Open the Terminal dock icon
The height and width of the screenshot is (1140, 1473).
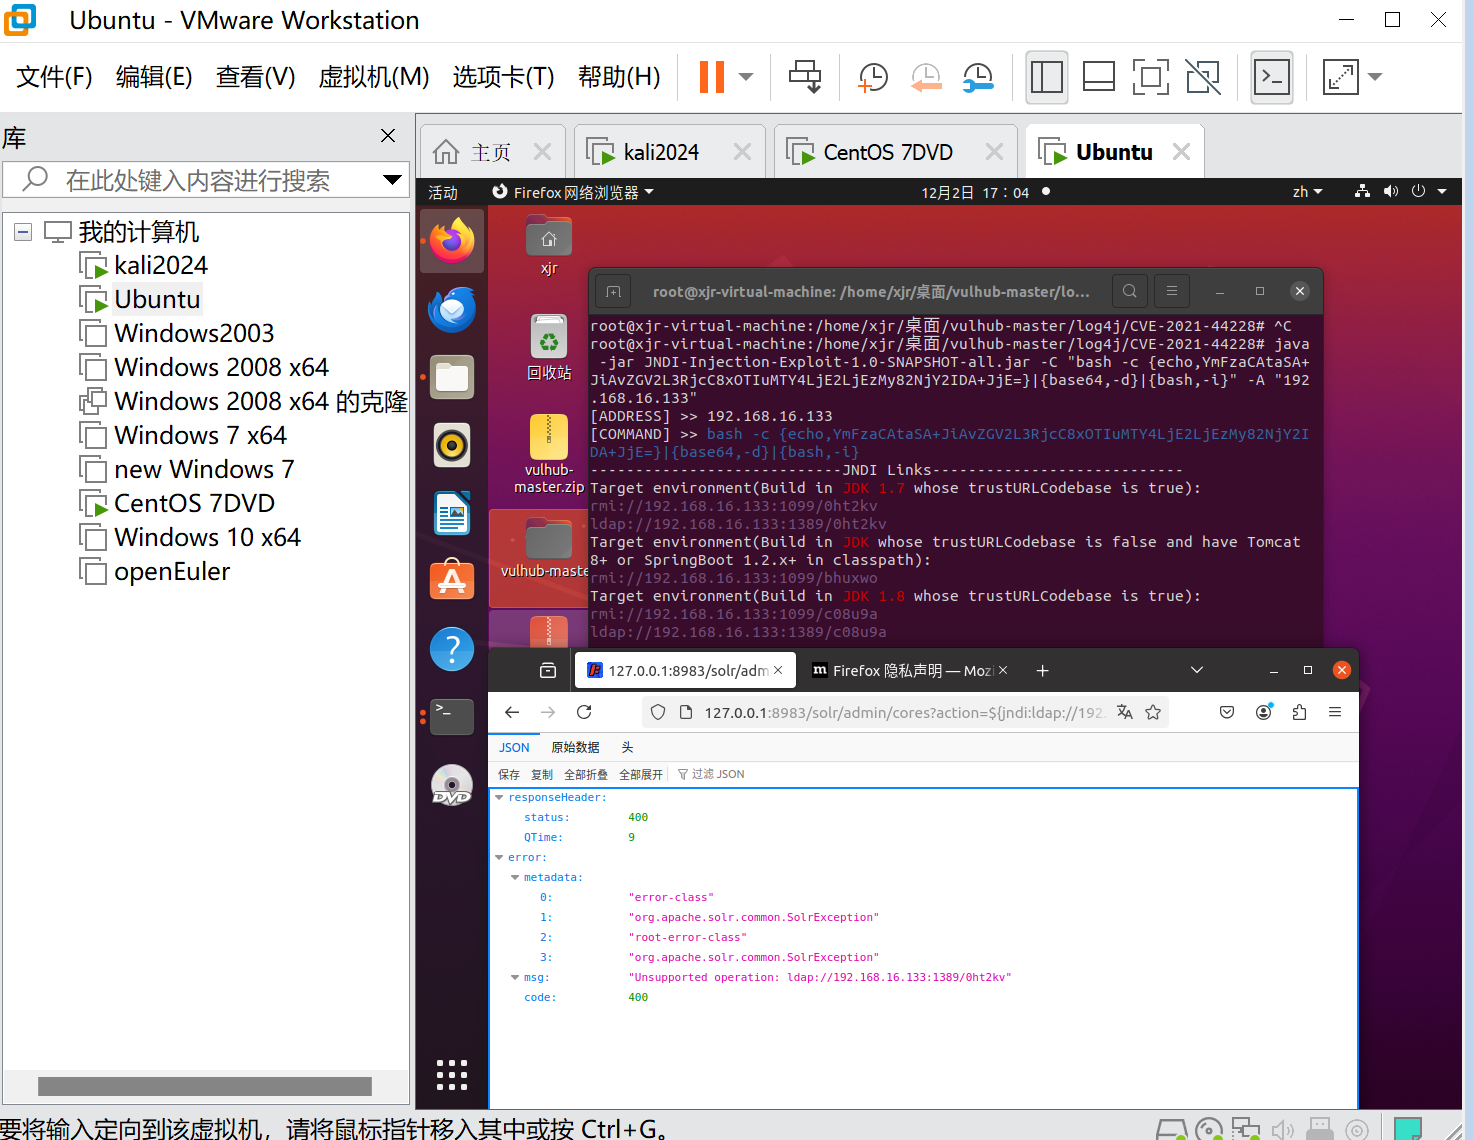pyautogui.click(x=452, y=717)
